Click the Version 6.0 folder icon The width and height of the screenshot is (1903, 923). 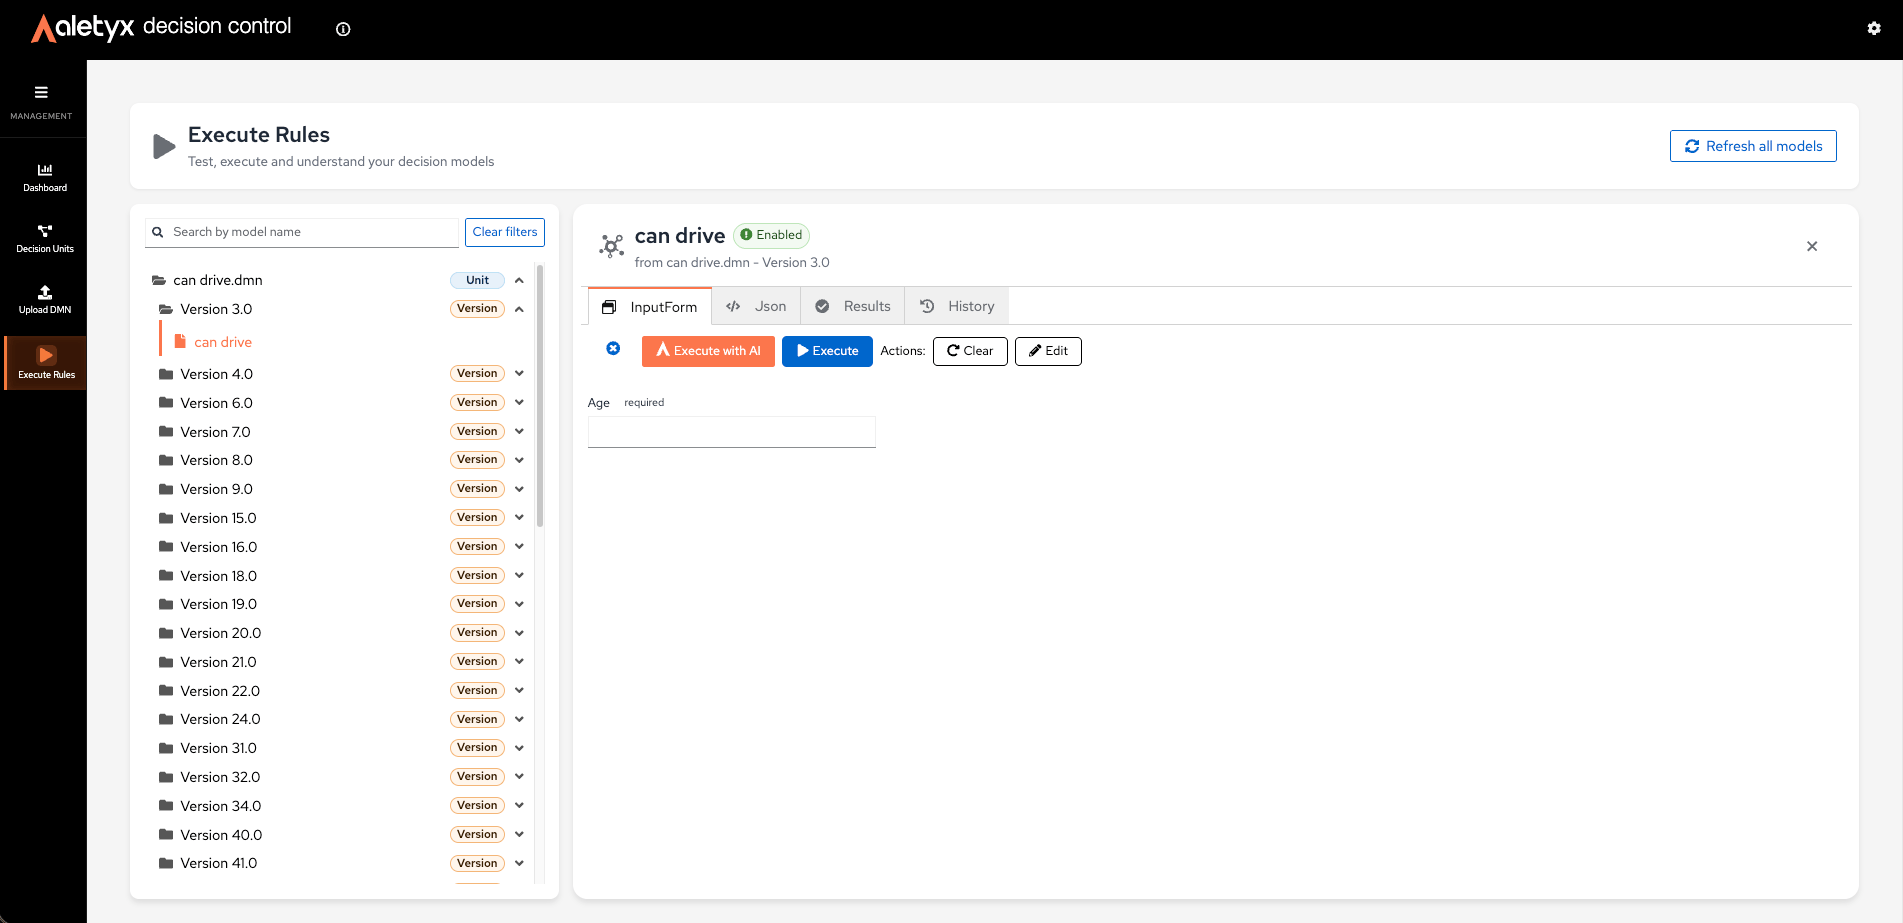(166, 403)
